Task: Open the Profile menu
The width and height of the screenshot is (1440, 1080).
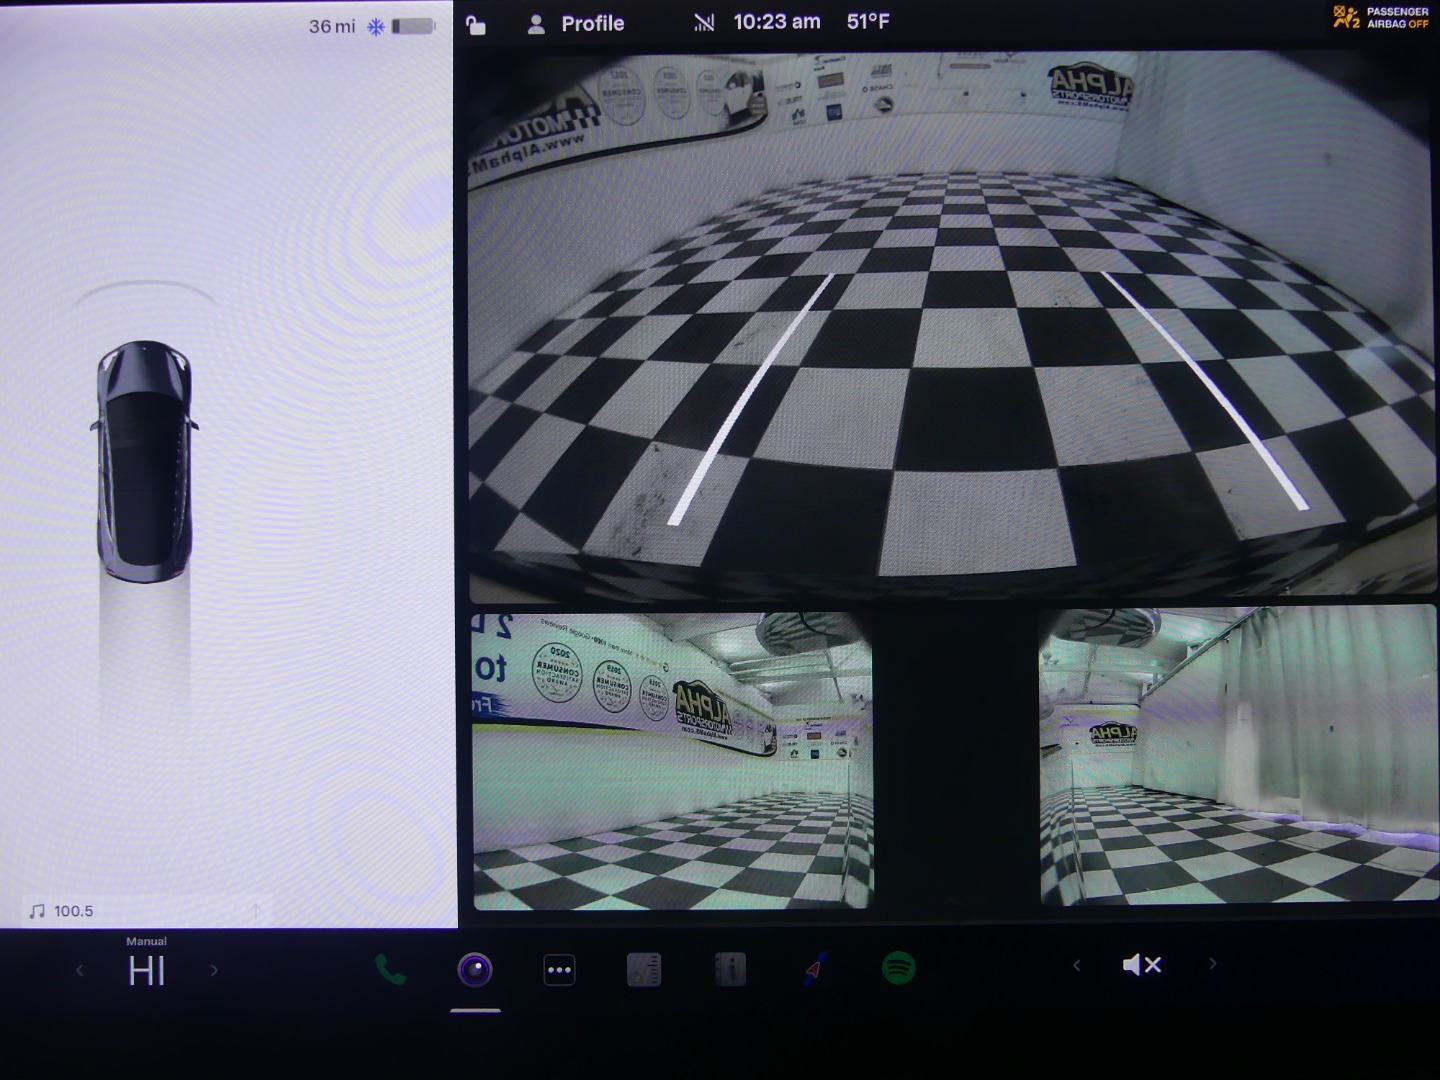Action: click(576, 24)
